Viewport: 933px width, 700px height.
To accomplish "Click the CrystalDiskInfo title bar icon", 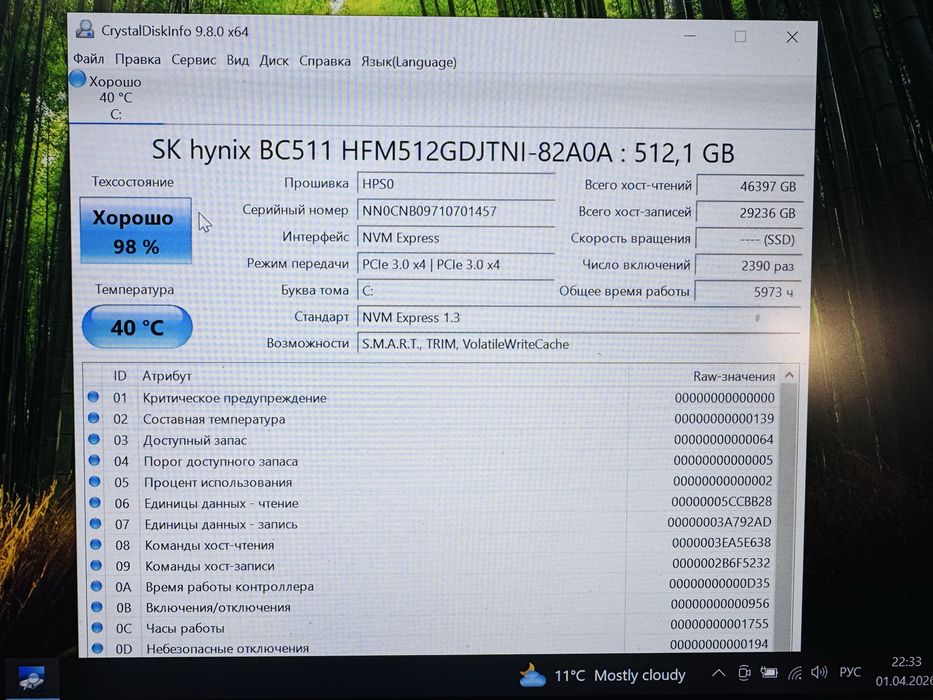I will (x=85, y=29).
